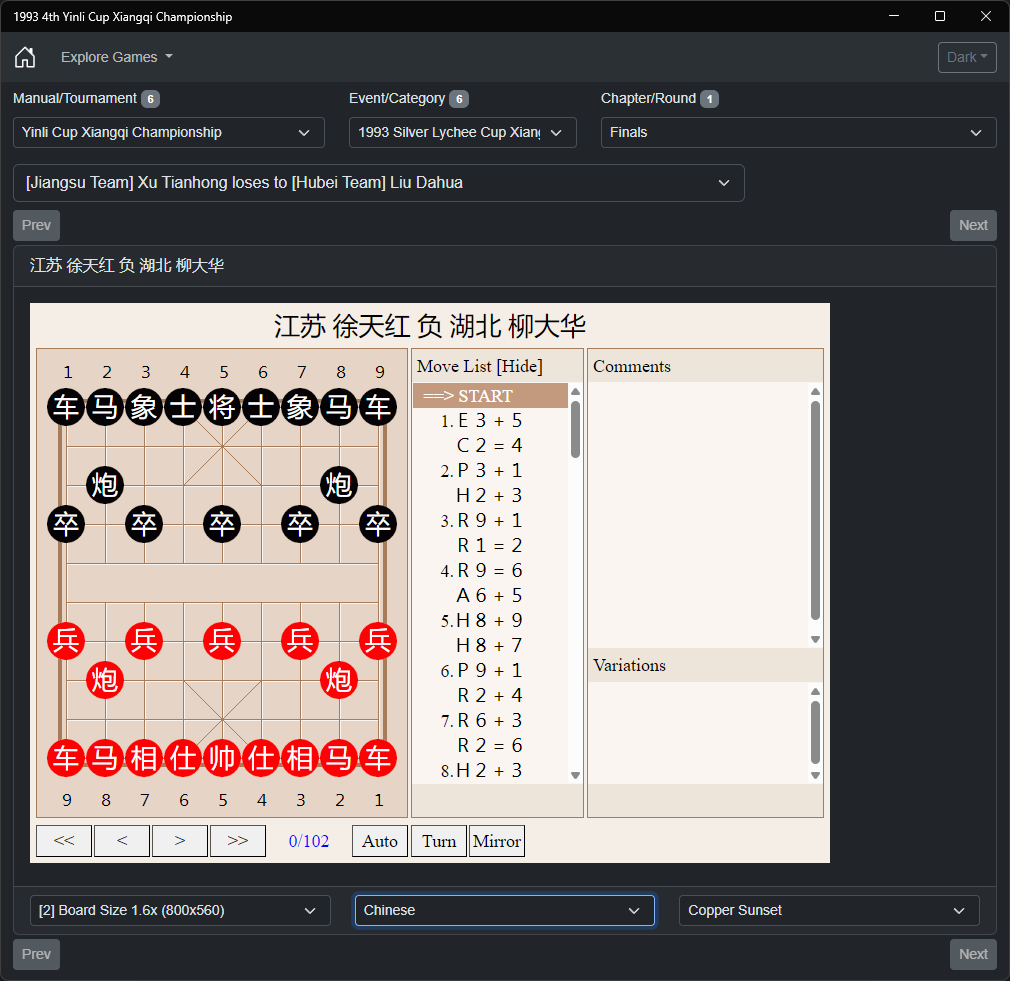
Task: Jump to first move with << button
Action: point(64,841)
